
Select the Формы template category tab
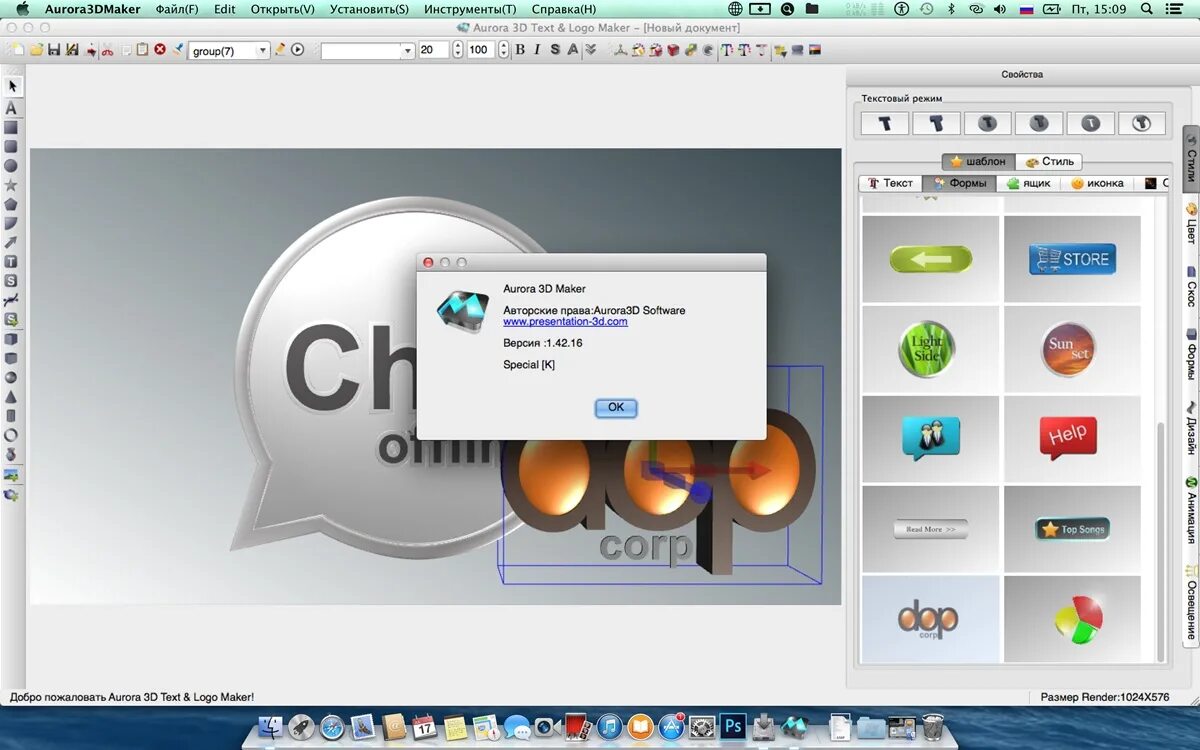(x=960, y=183)
